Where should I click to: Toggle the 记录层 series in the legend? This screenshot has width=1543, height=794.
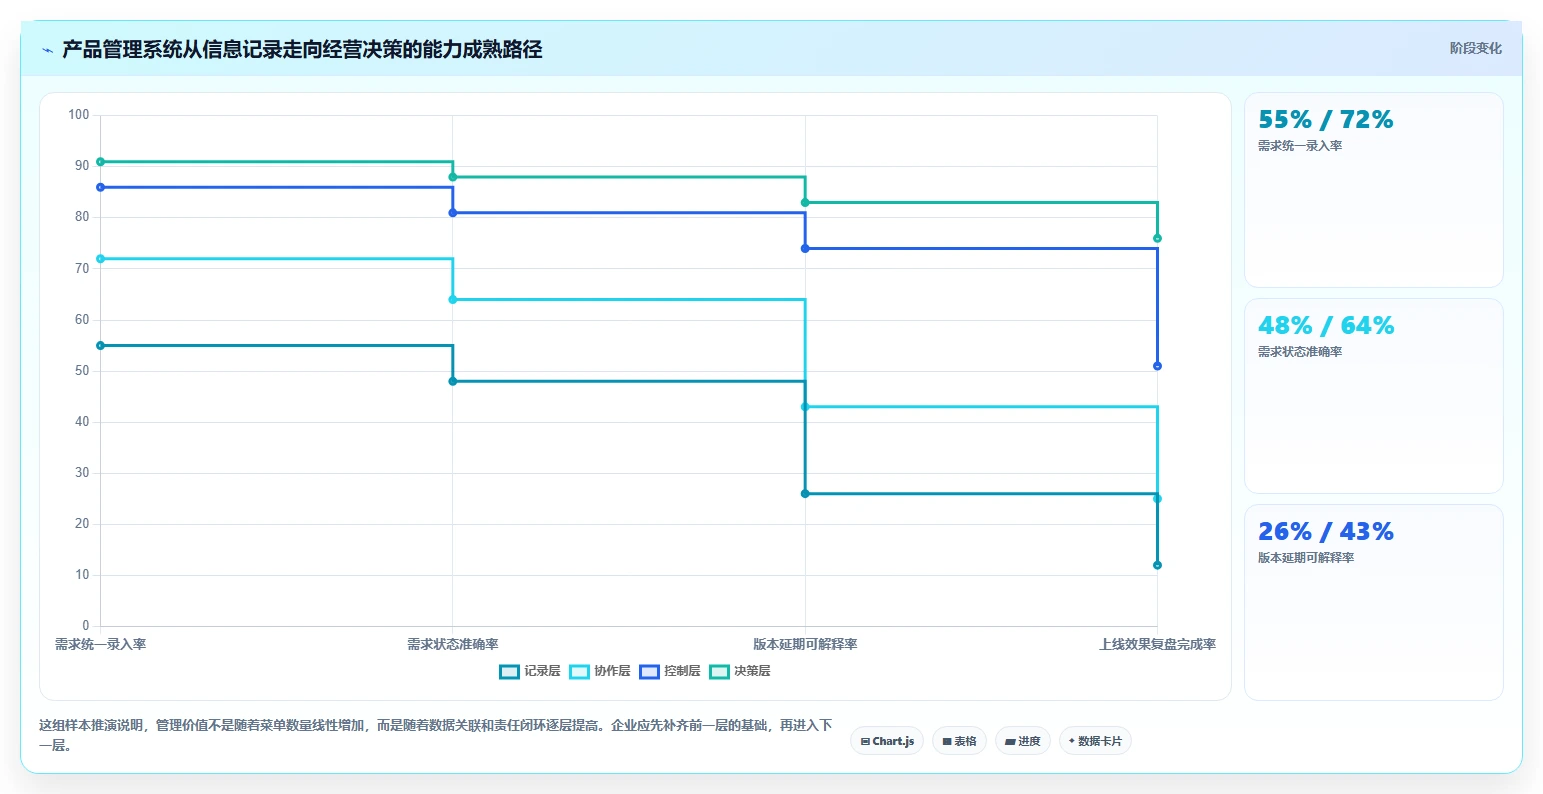pyautogui.click(x=530, y=671)
